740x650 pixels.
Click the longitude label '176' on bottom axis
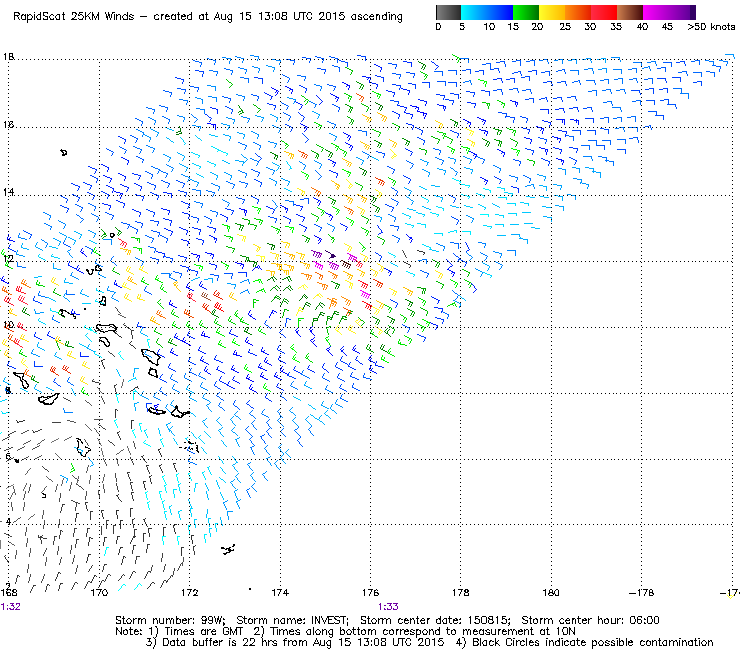pyautogui.click(x=370, y=592)
